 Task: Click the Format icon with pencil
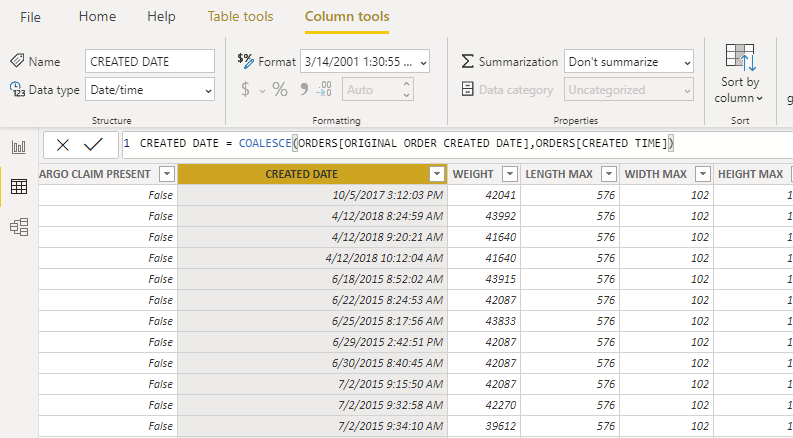tap(246, 61)
